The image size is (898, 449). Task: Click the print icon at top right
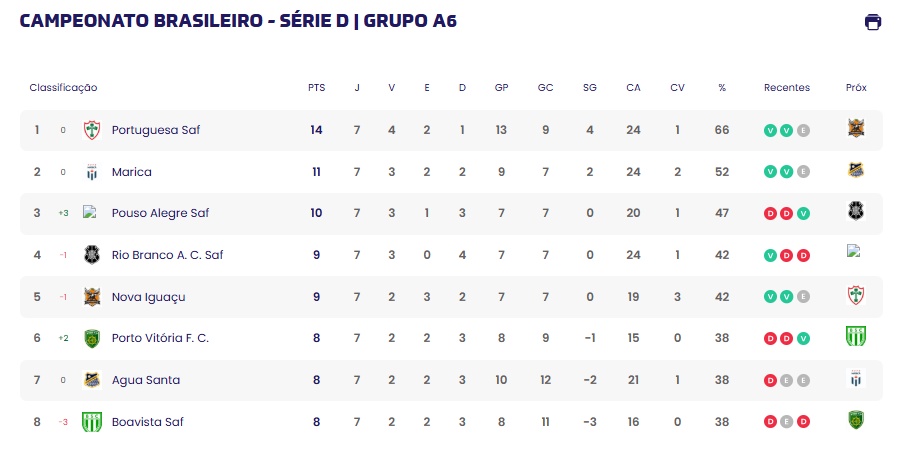[873, 22]
